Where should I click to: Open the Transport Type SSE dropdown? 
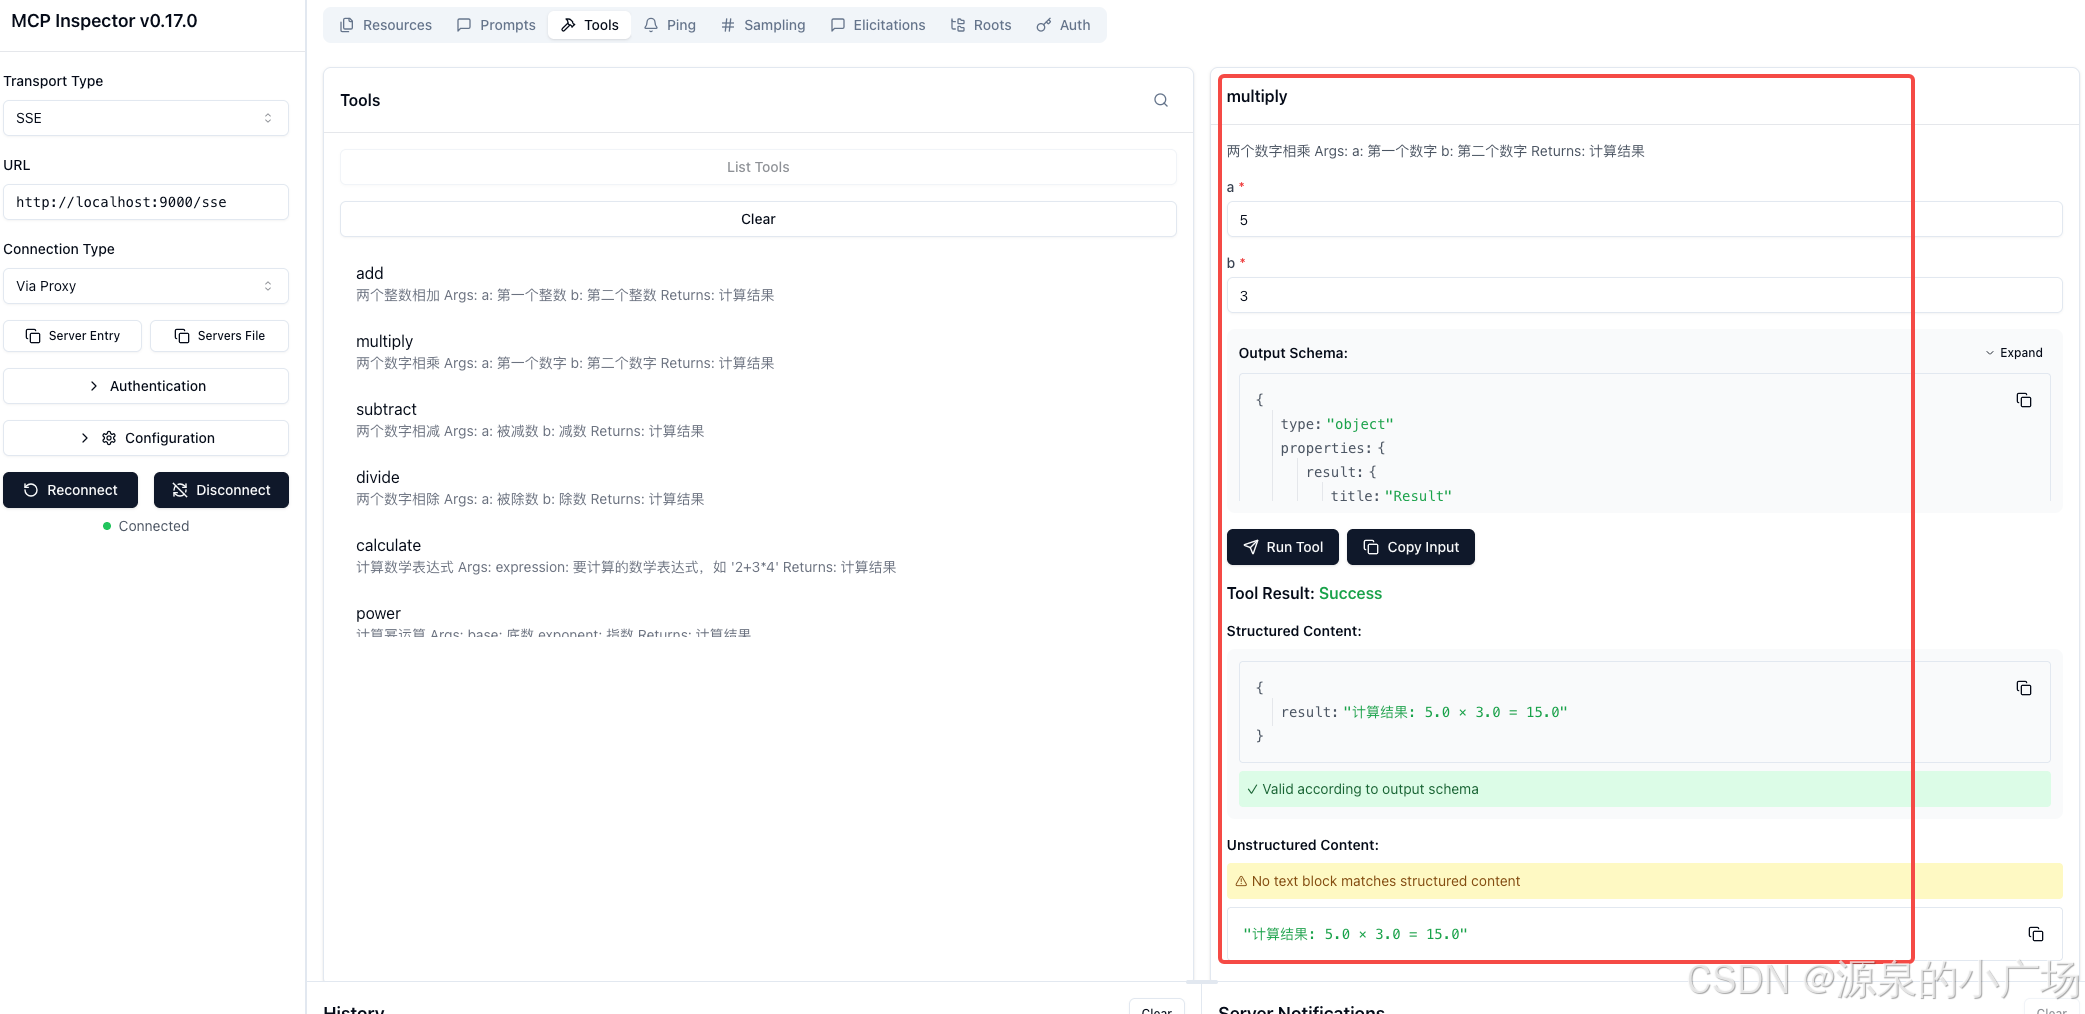[x=145, y=118]
